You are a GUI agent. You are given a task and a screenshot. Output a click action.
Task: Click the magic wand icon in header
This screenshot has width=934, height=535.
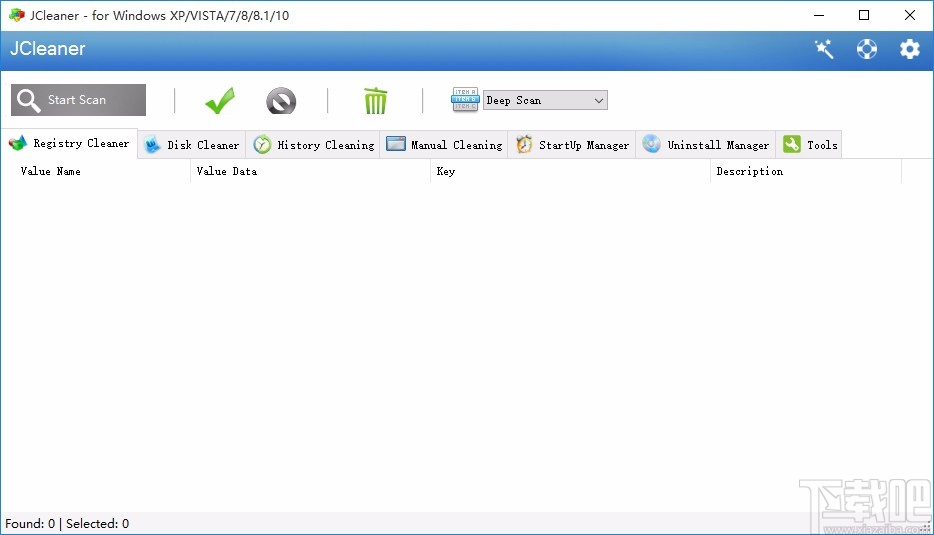pos(824,49)
